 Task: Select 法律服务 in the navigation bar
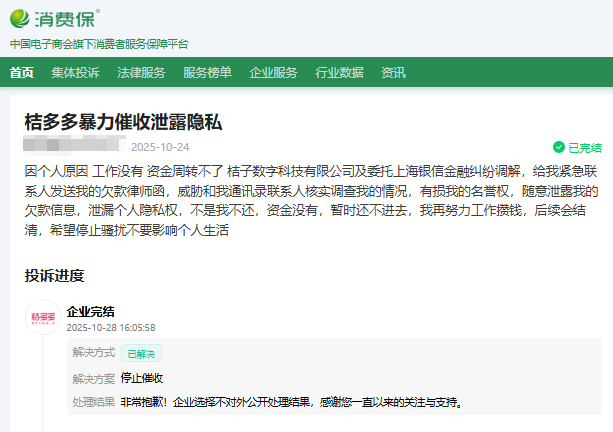click(141, 72)
